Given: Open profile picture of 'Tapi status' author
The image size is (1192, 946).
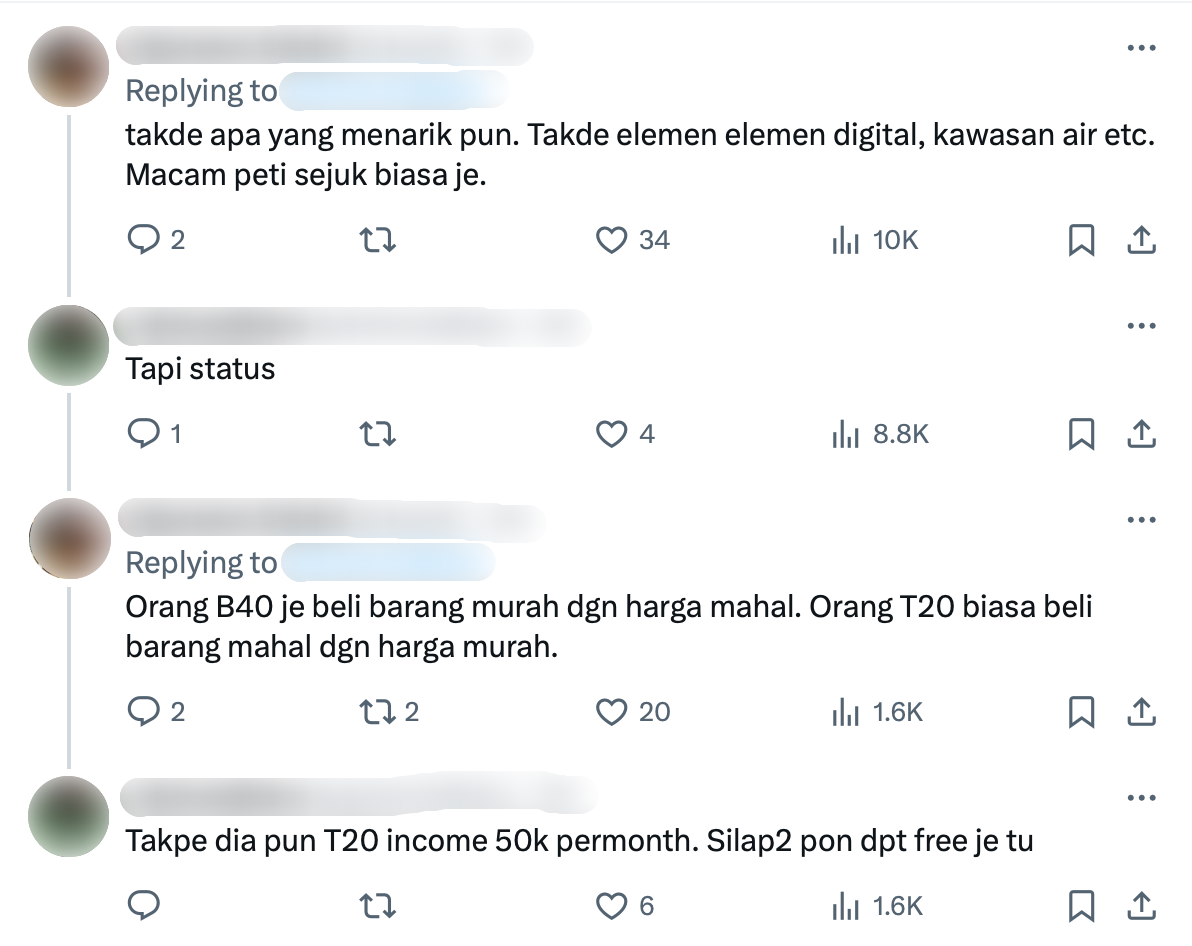Looking at the screenshot, I should 69,345.
